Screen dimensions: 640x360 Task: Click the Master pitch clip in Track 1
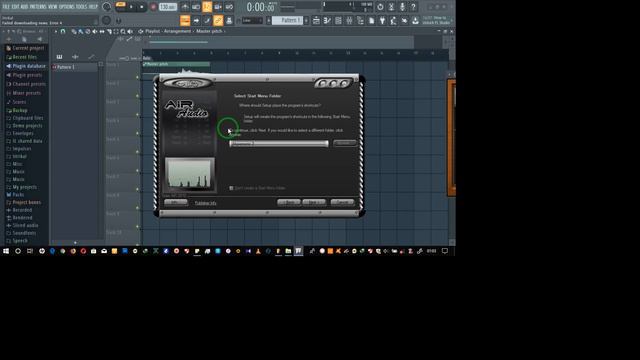click(x=176, y=64)
